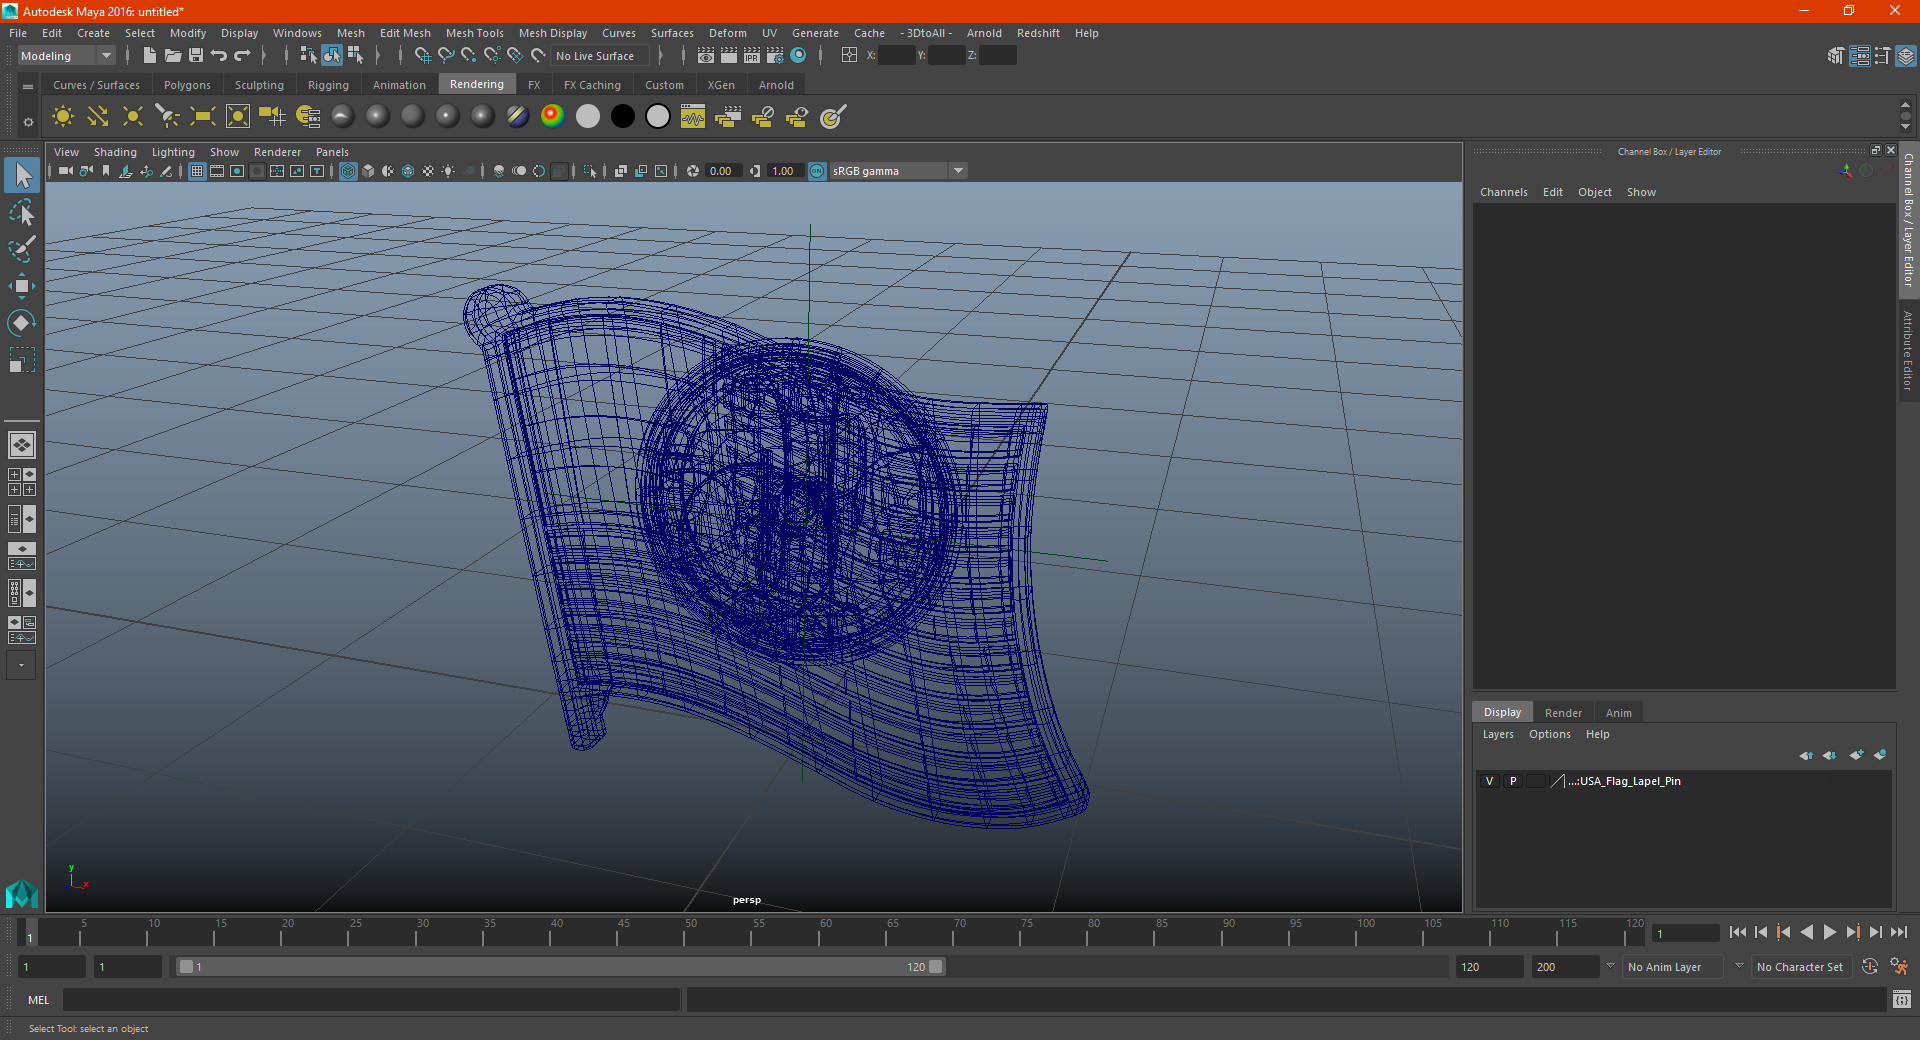Select the black surface shader swatch
1920x1040 pixels.
pyautogui.click(x=622, y=117)
